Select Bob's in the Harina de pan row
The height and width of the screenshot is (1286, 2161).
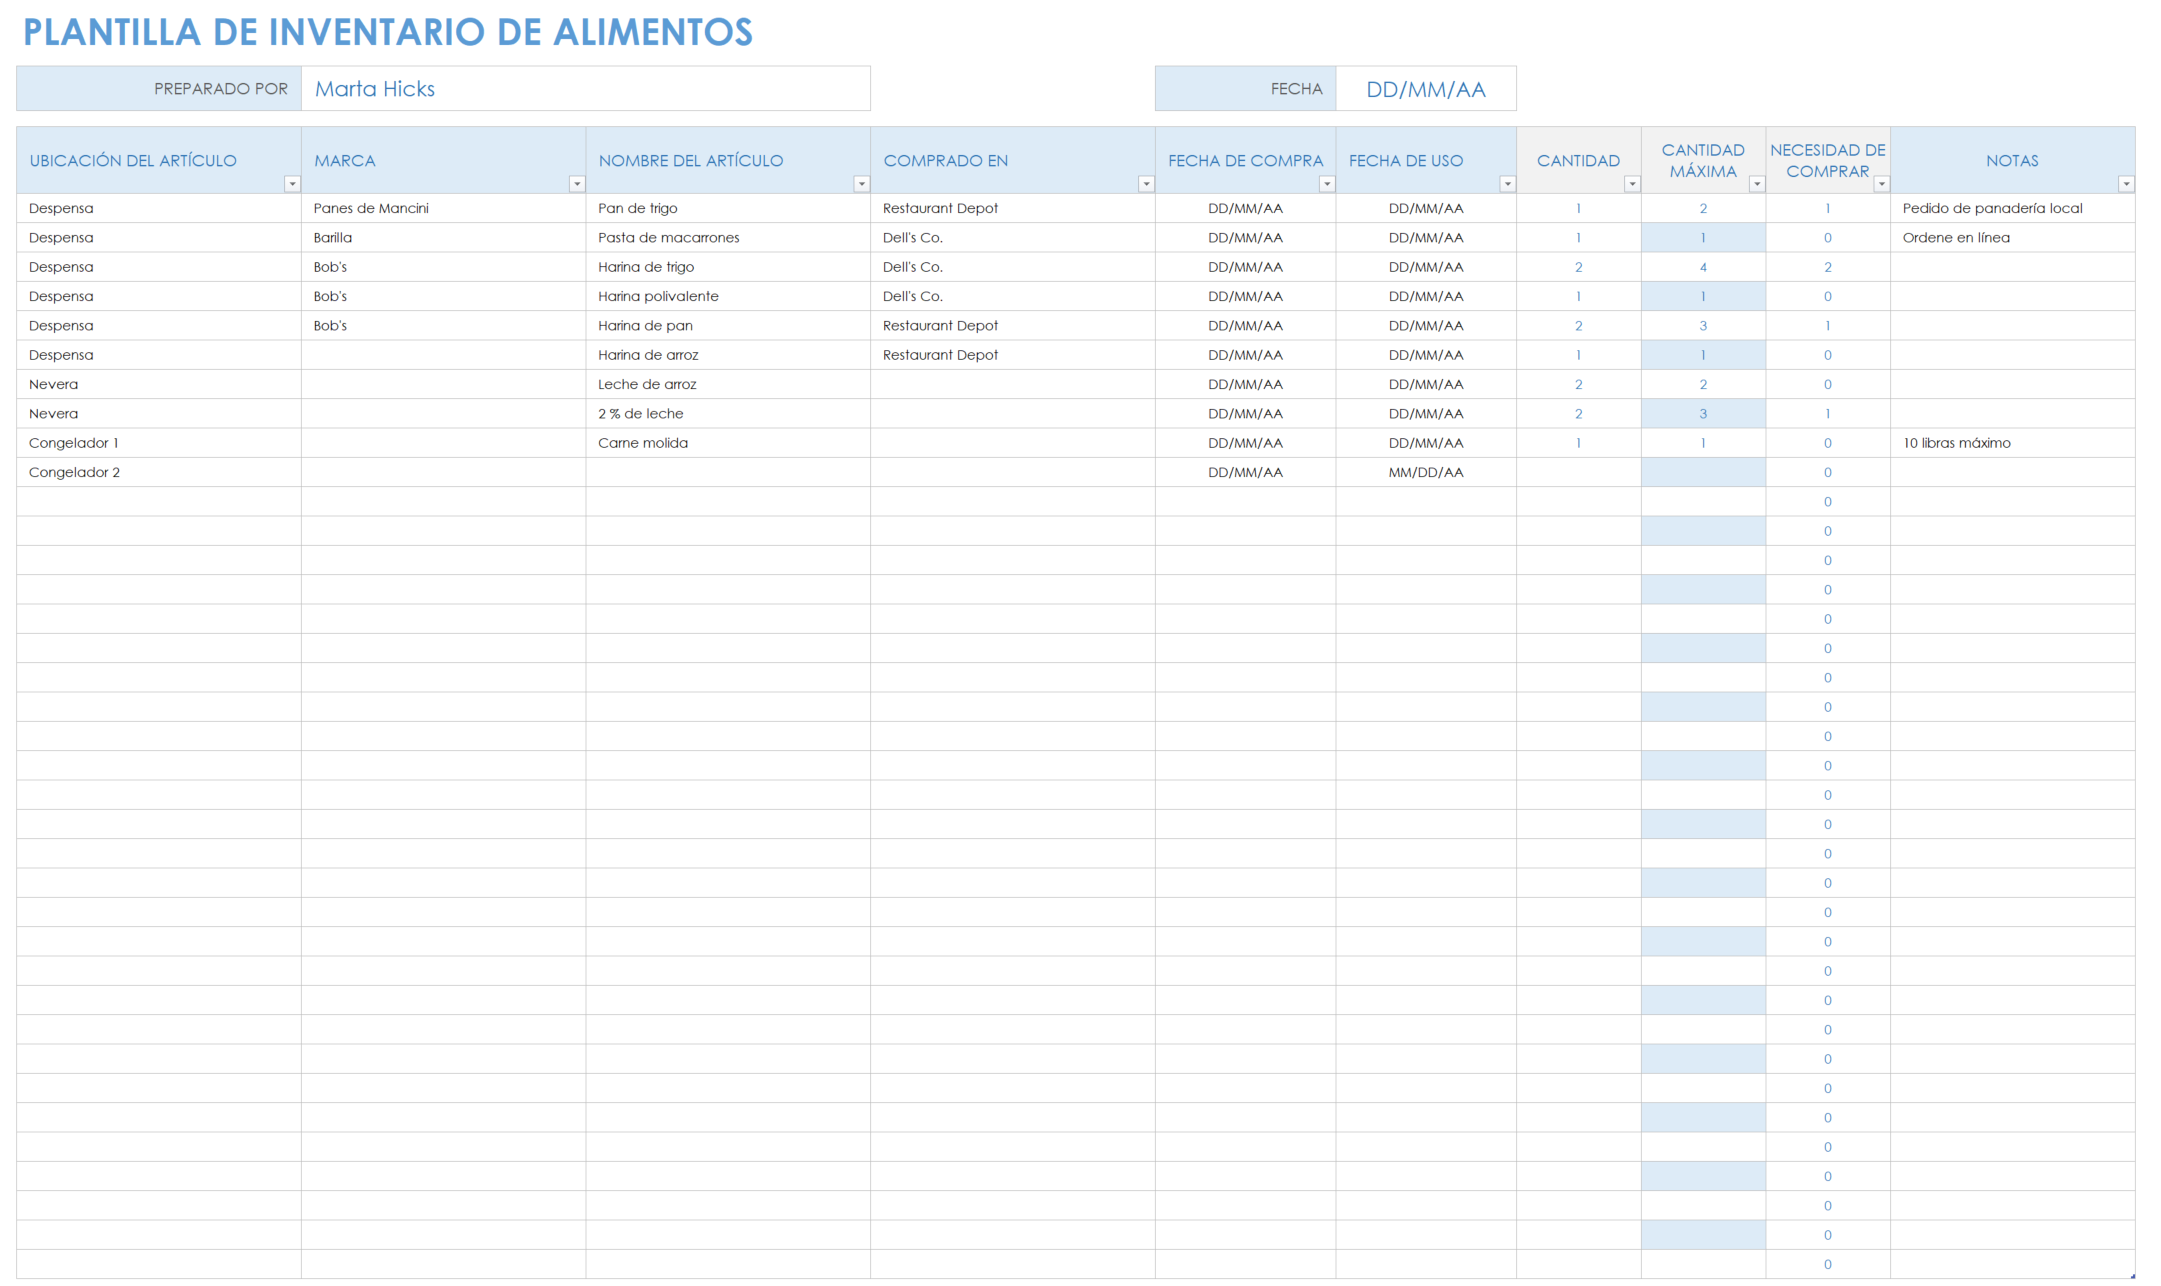(444, 326)
